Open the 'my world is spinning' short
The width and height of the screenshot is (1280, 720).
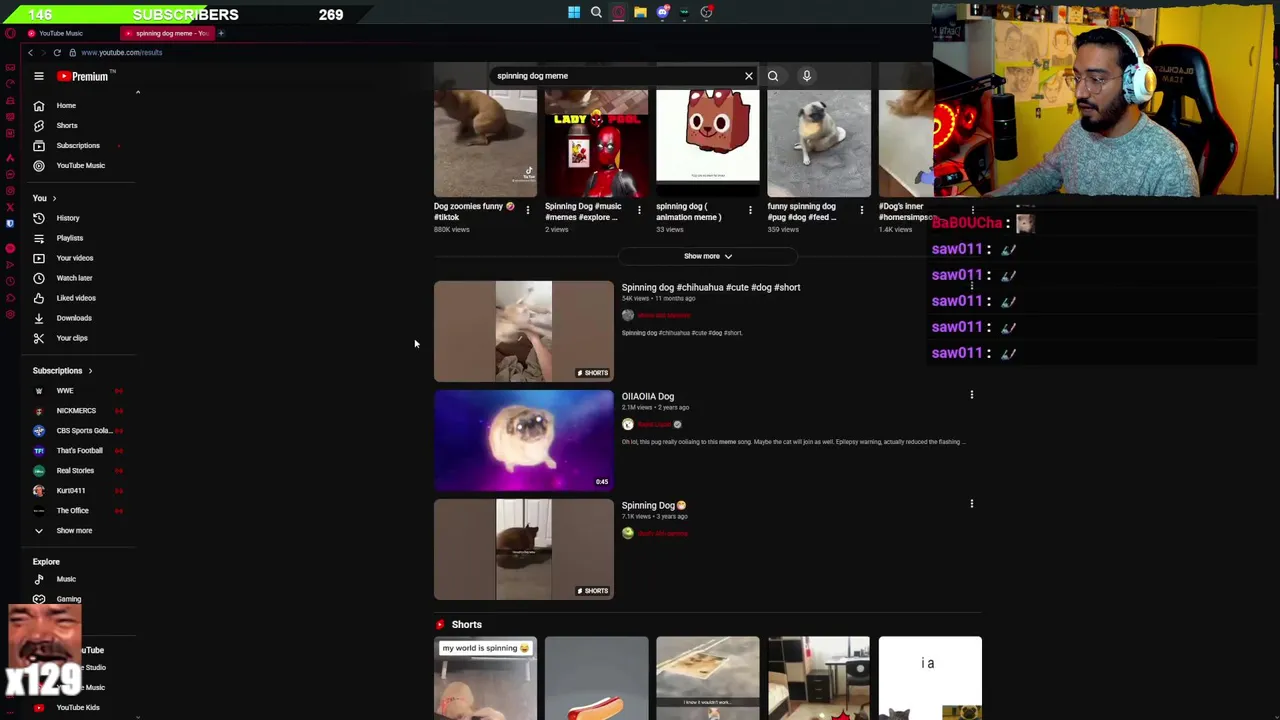485,678
